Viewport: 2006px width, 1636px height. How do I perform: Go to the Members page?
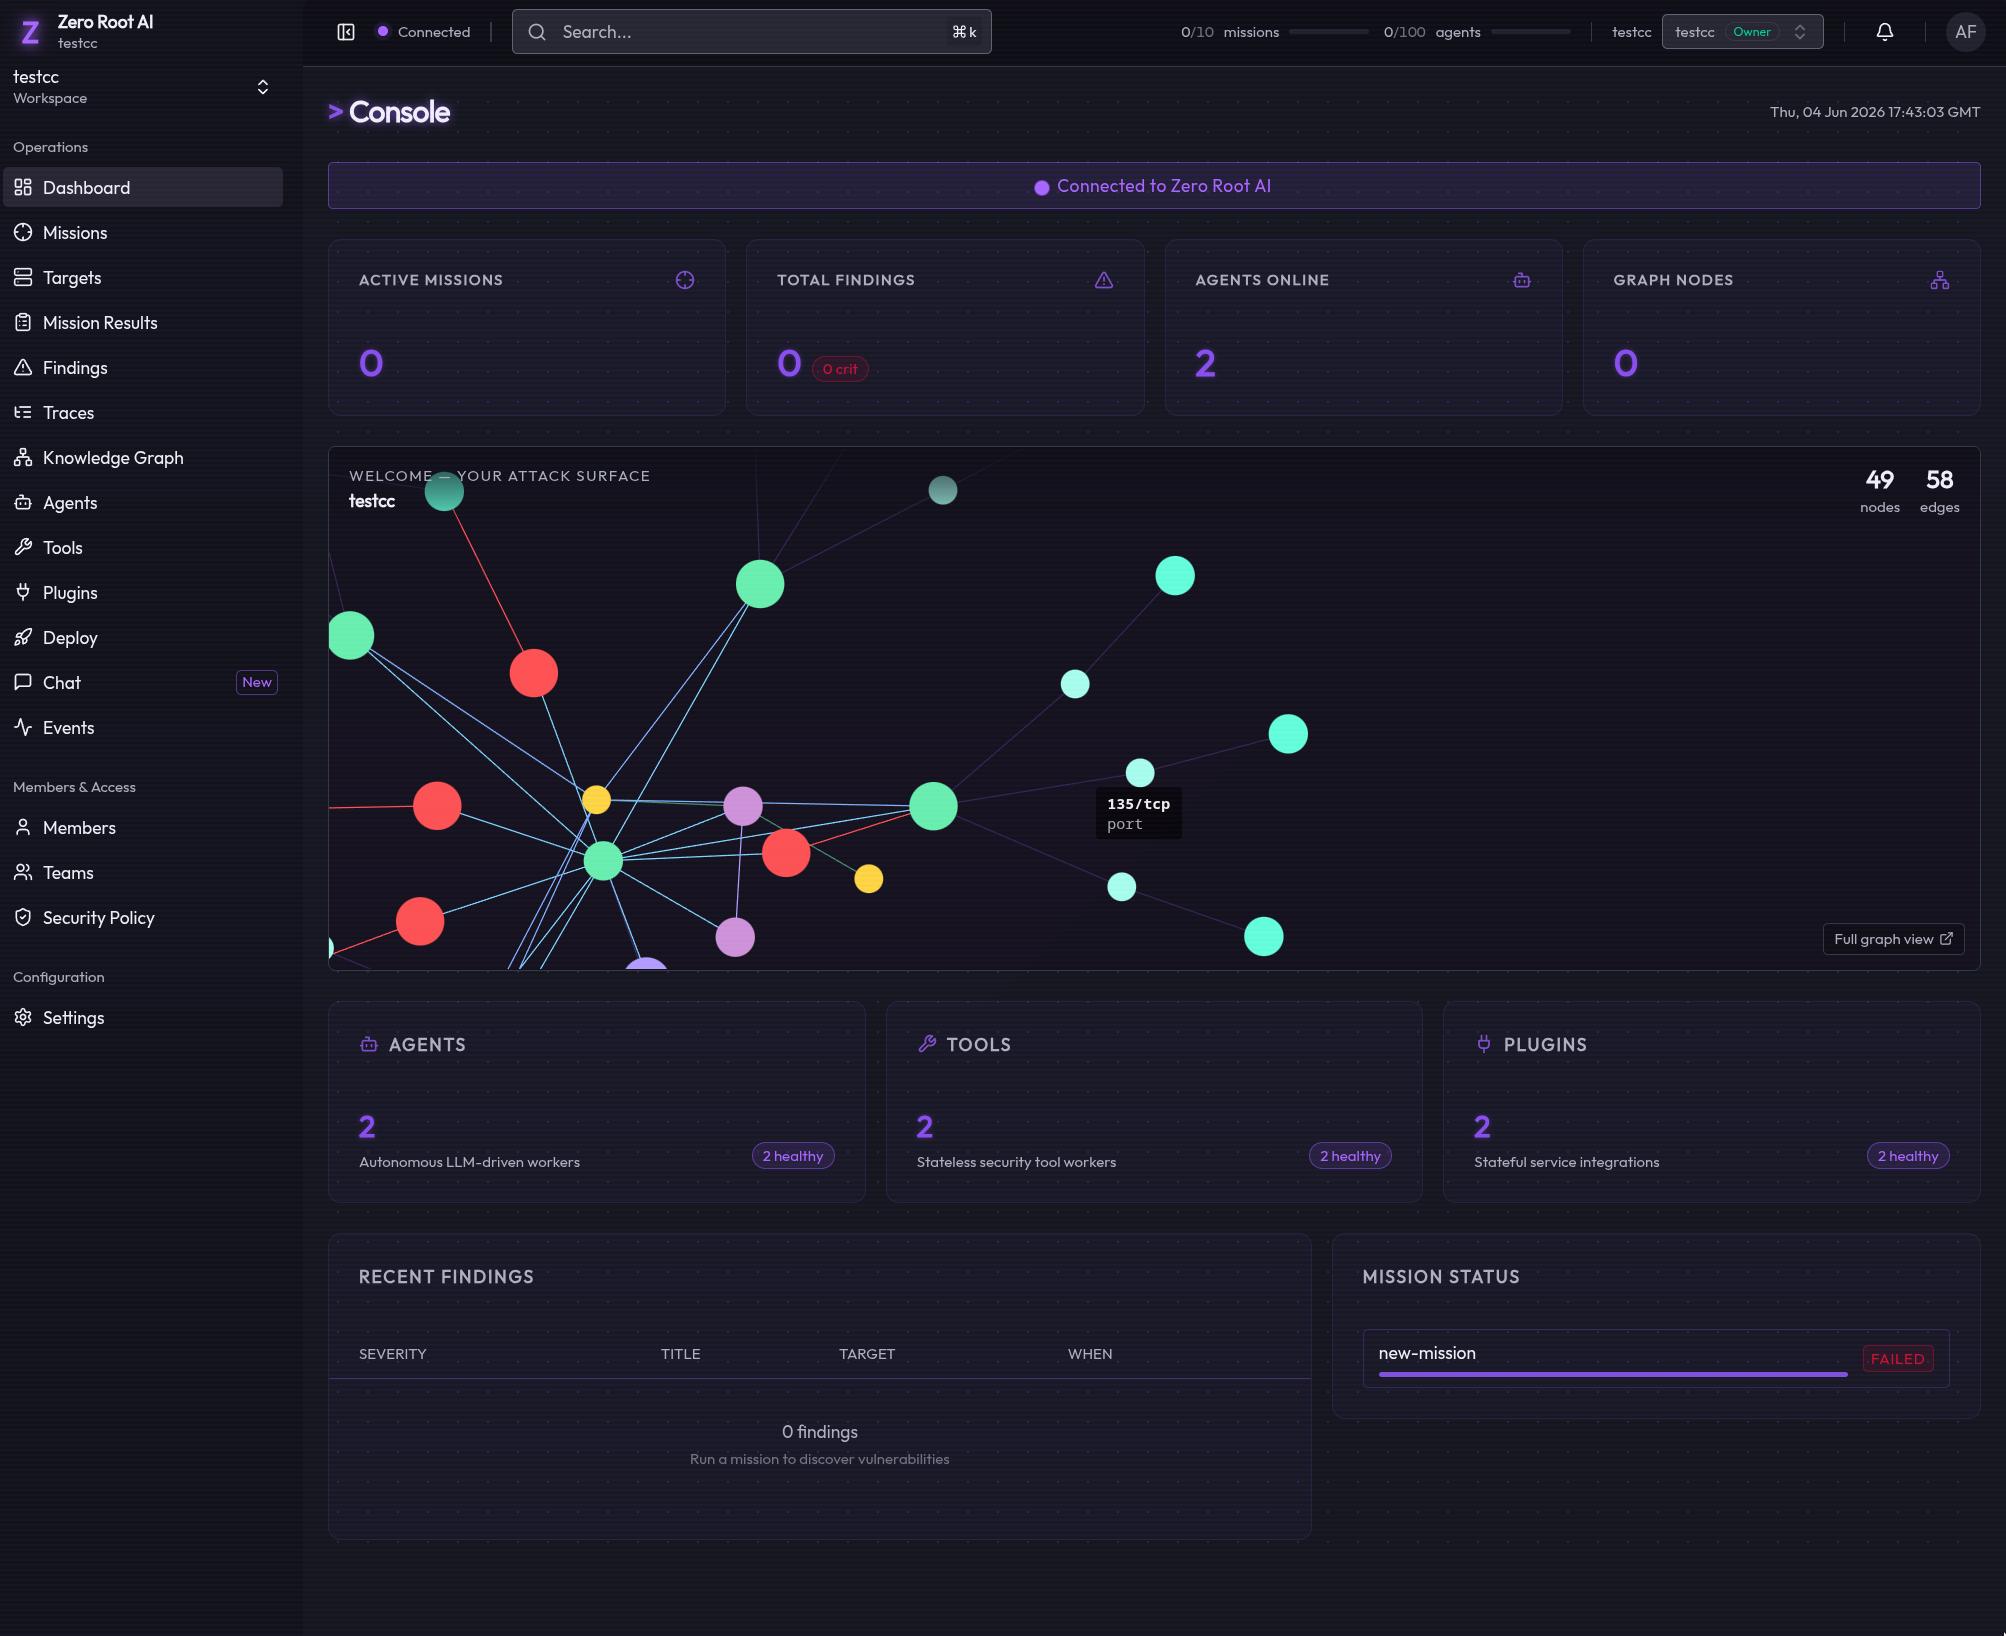[143, 827]
